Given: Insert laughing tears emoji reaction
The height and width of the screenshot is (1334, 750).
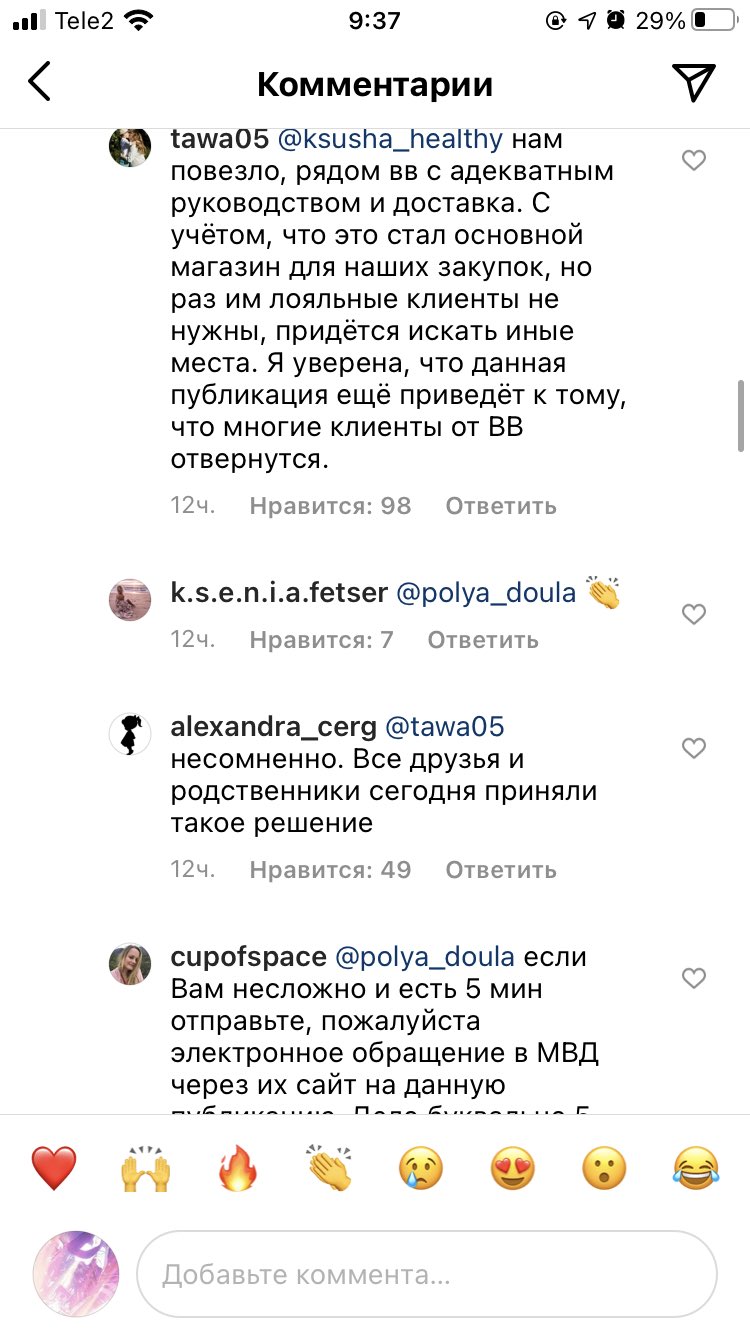Looking at the screenshot, I should point(696,1166).
